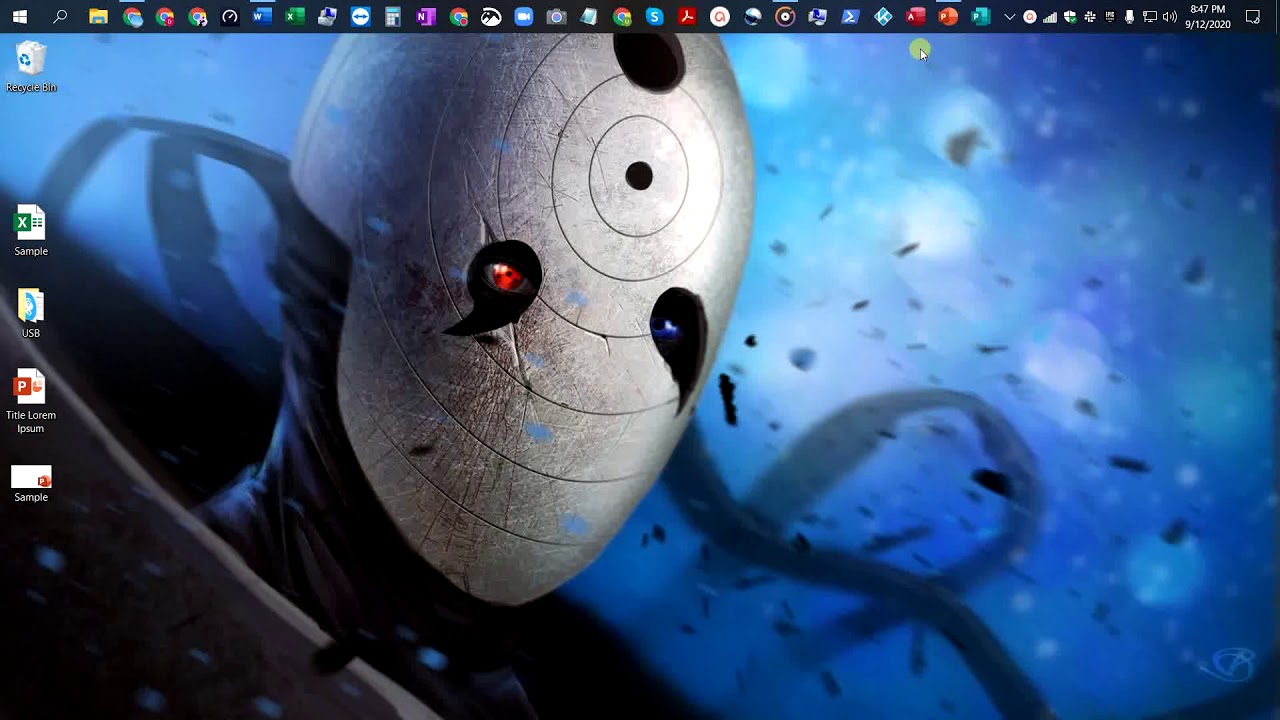
Task: Select the Sample PowerPoint file on desktop
Action: click(31, 484)
